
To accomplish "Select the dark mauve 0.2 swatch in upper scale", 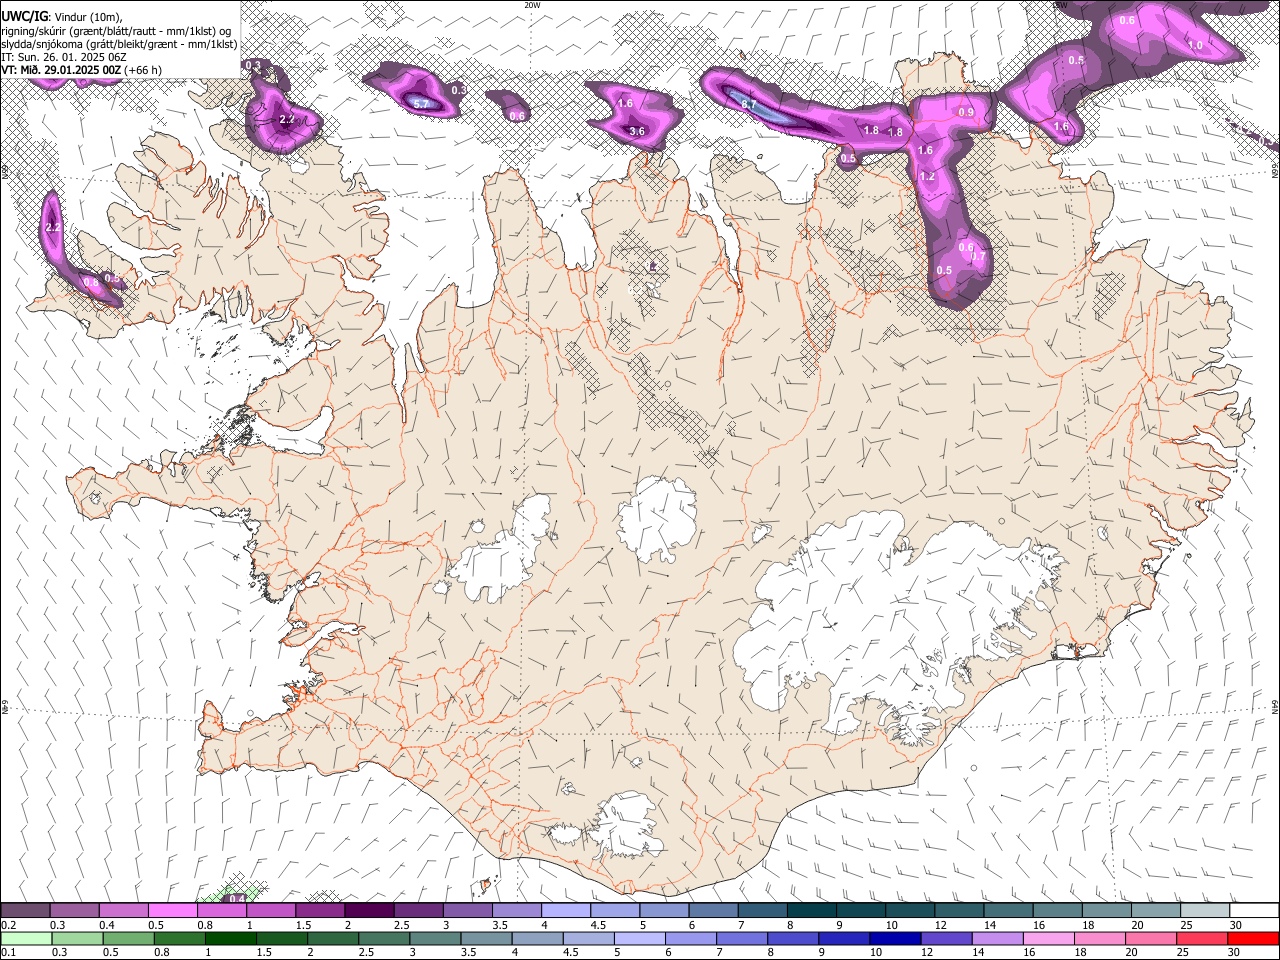I will point(25,911).
